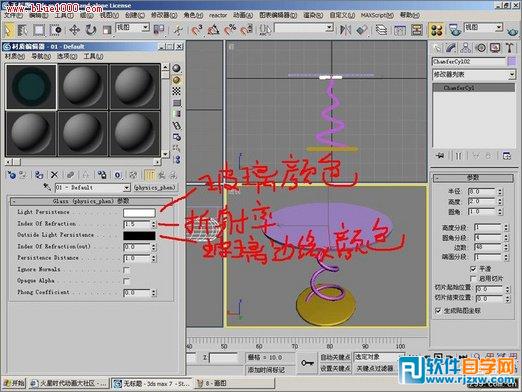Viewport: 522px width, 392px height.
Task: Open the 工具(U) menu in Material Editor
Action: 93,56
